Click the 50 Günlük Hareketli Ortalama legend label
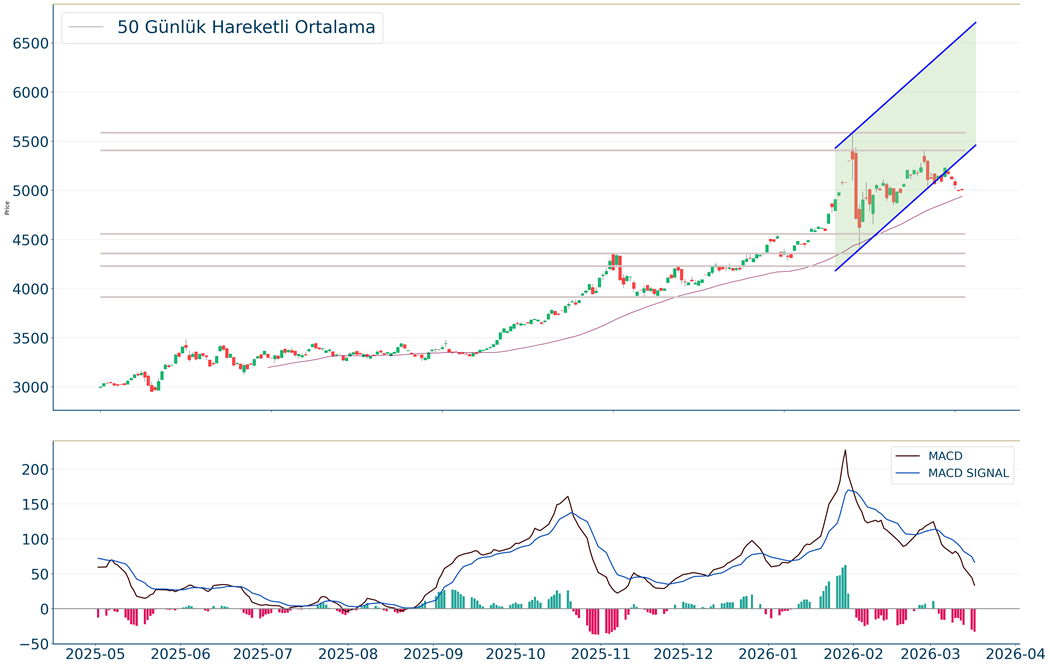The image size is (1050, 666). point(246,28)
